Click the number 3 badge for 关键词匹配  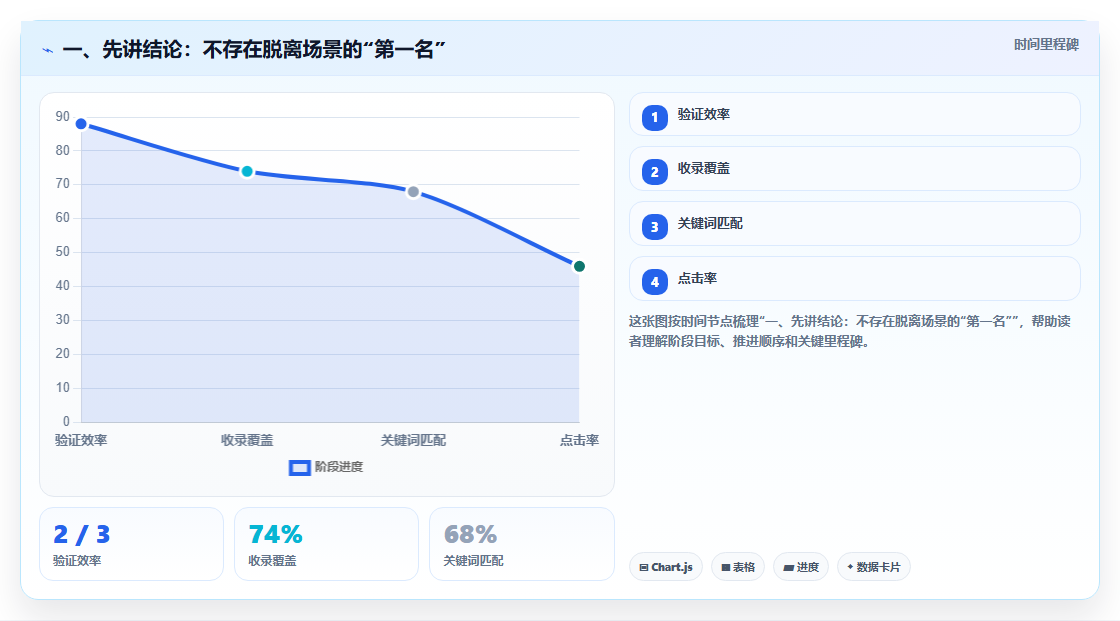(654, 227)
